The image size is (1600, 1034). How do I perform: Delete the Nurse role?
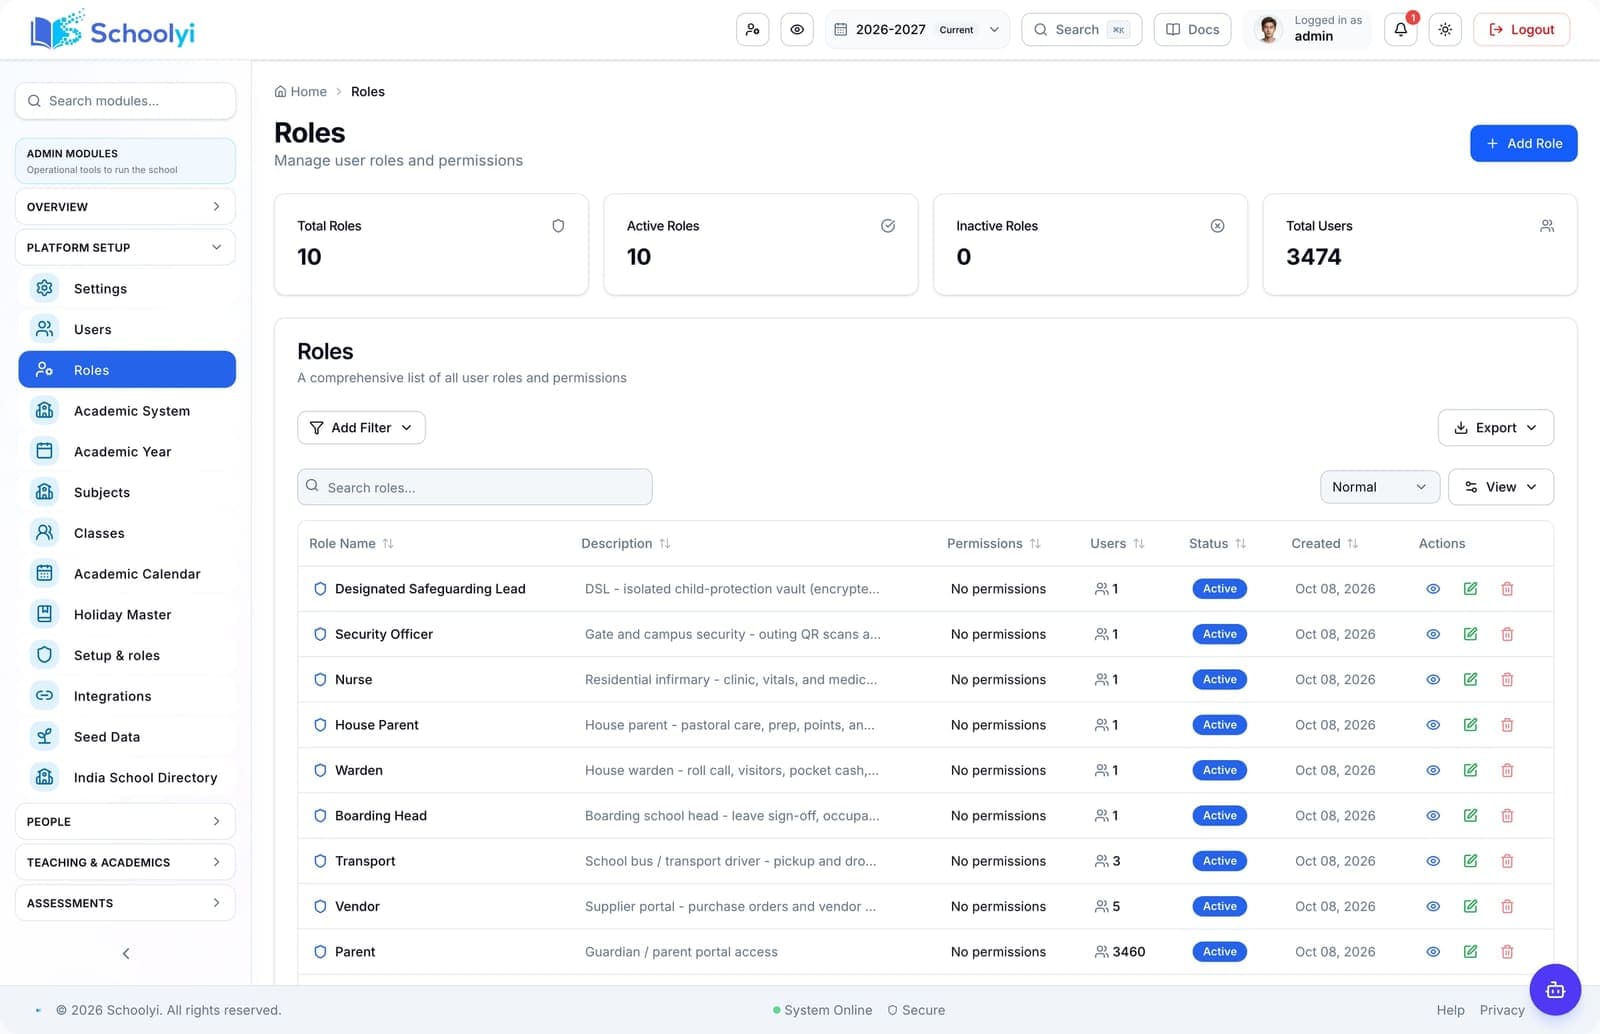click(x=1507, y=679)
